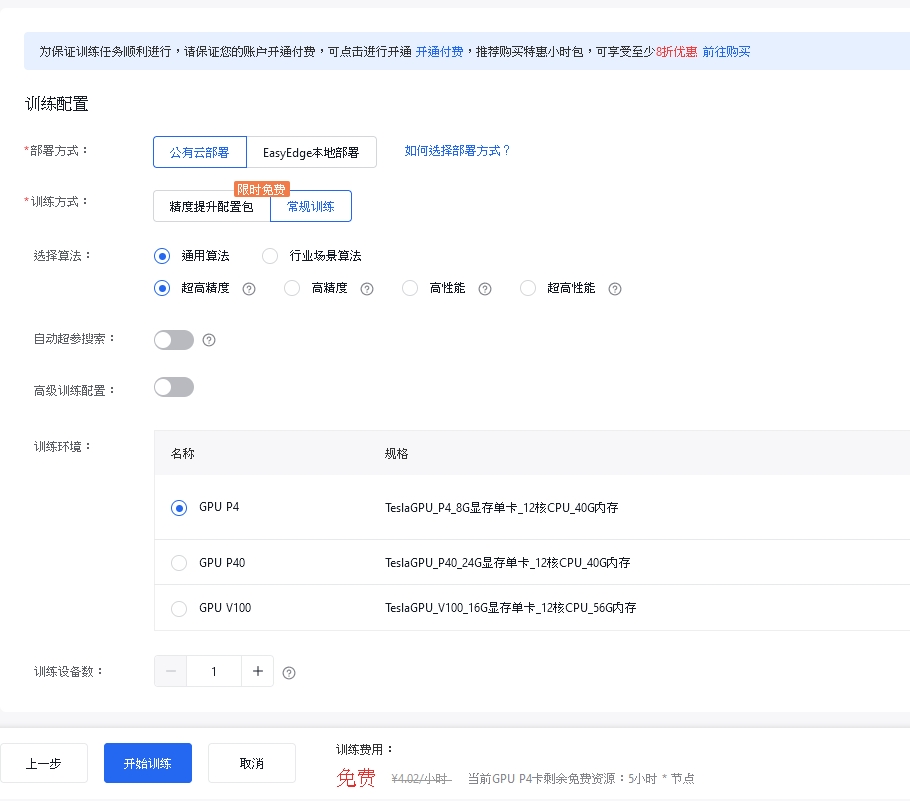
Task: Open help icon for 超高精度
Action: (x=249, y=288)
